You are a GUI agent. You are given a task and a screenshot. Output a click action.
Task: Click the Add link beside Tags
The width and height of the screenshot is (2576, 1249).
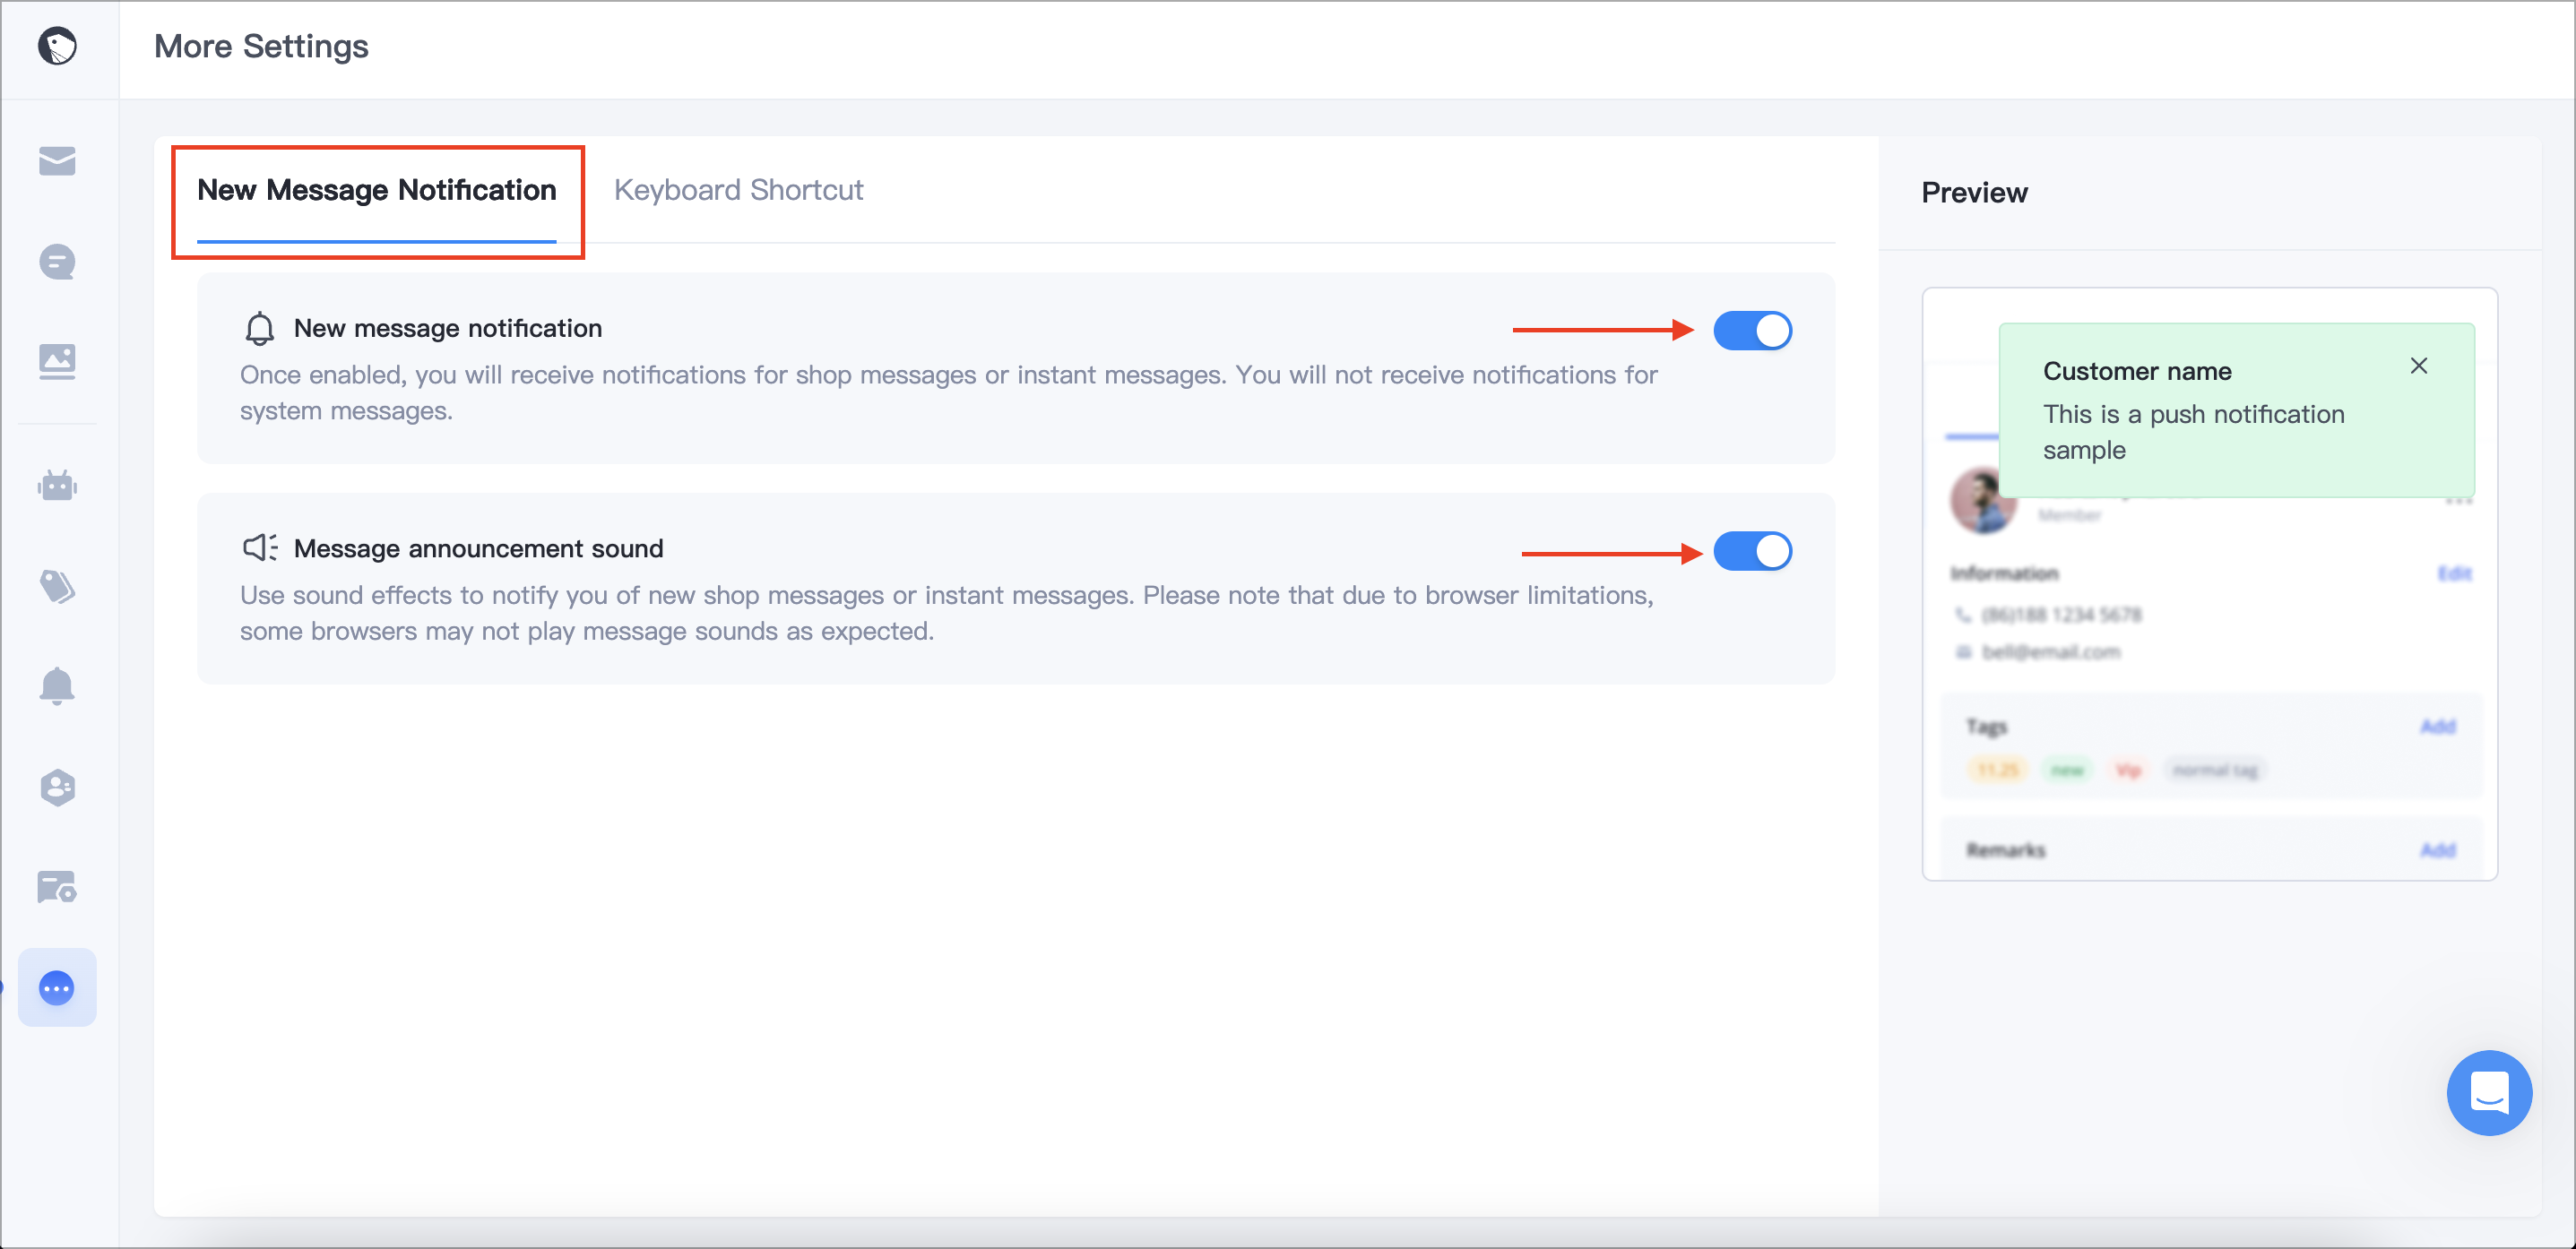pyautogui.click(x=2437, y=726)
